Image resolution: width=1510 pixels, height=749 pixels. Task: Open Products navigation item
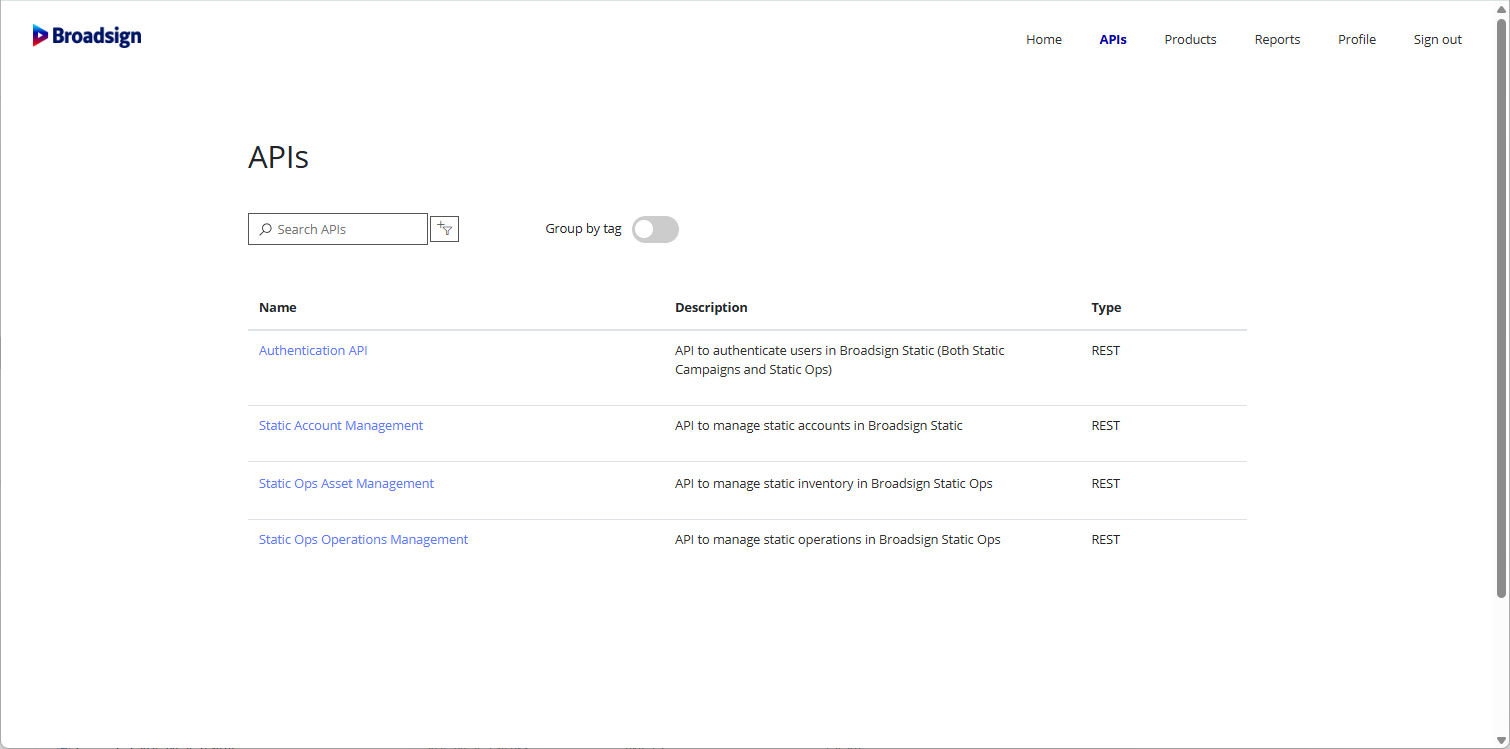coord(1190,40)
